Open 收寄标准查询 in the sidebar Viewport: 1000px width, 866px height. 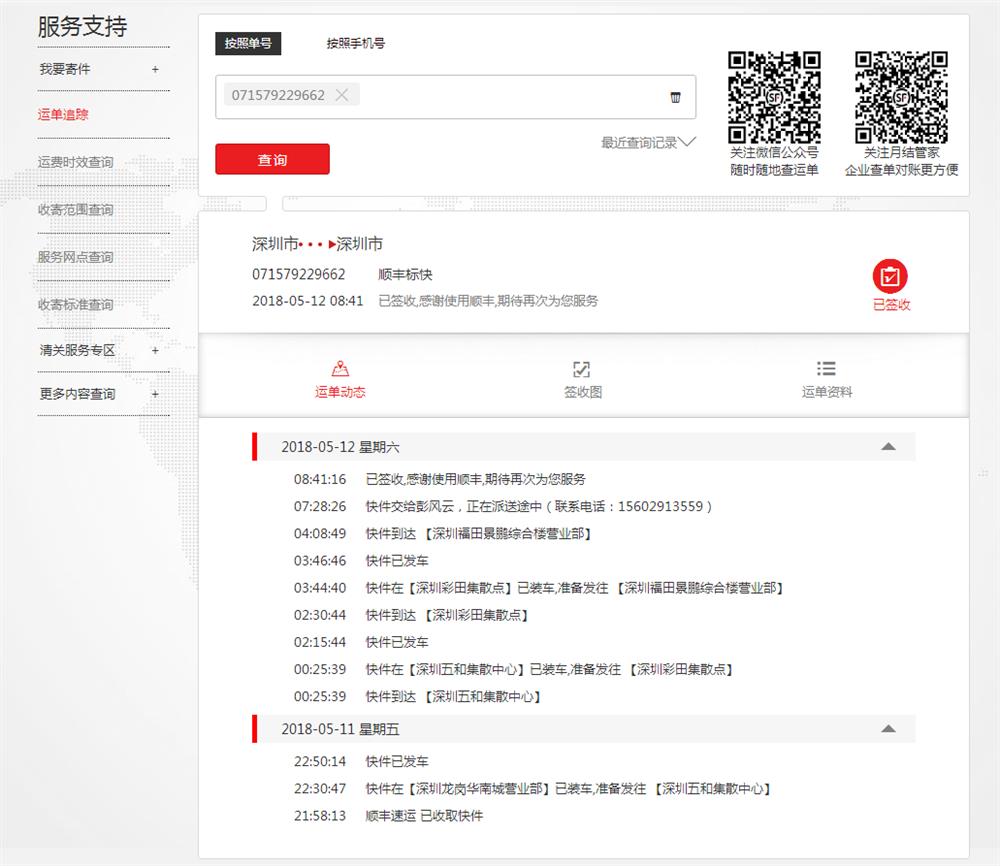[75, 305]
